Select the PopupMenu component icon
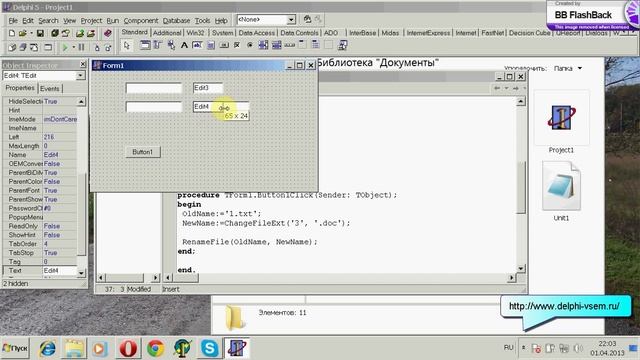 [x=171, y=45]
